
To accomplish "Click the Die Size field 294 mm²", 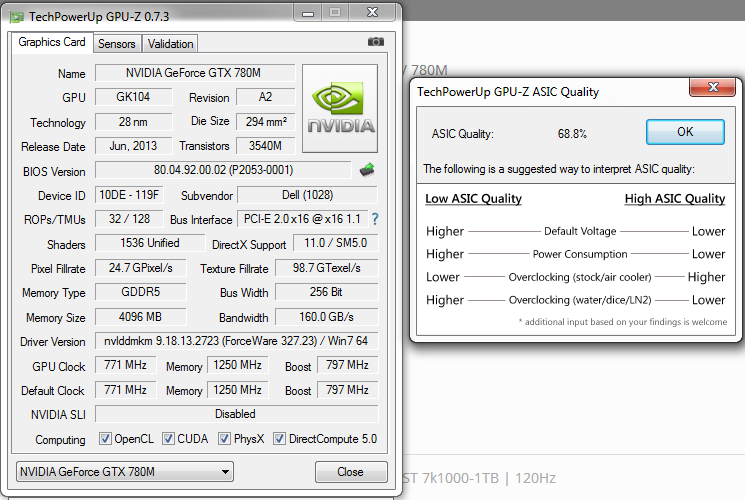I will (x=265, y=122).
